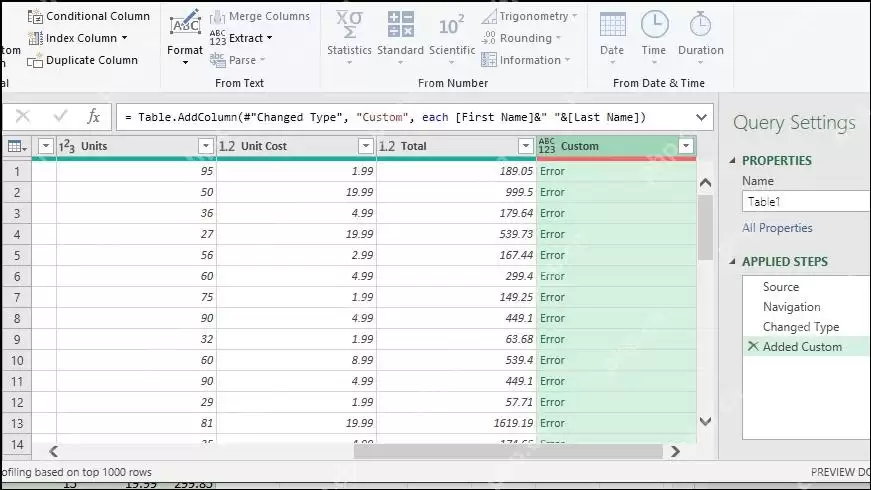Image resolution: width=871 pixels, height=490 pixels.
Task: Click the Units value 95
Action: (x=207, y=171)
